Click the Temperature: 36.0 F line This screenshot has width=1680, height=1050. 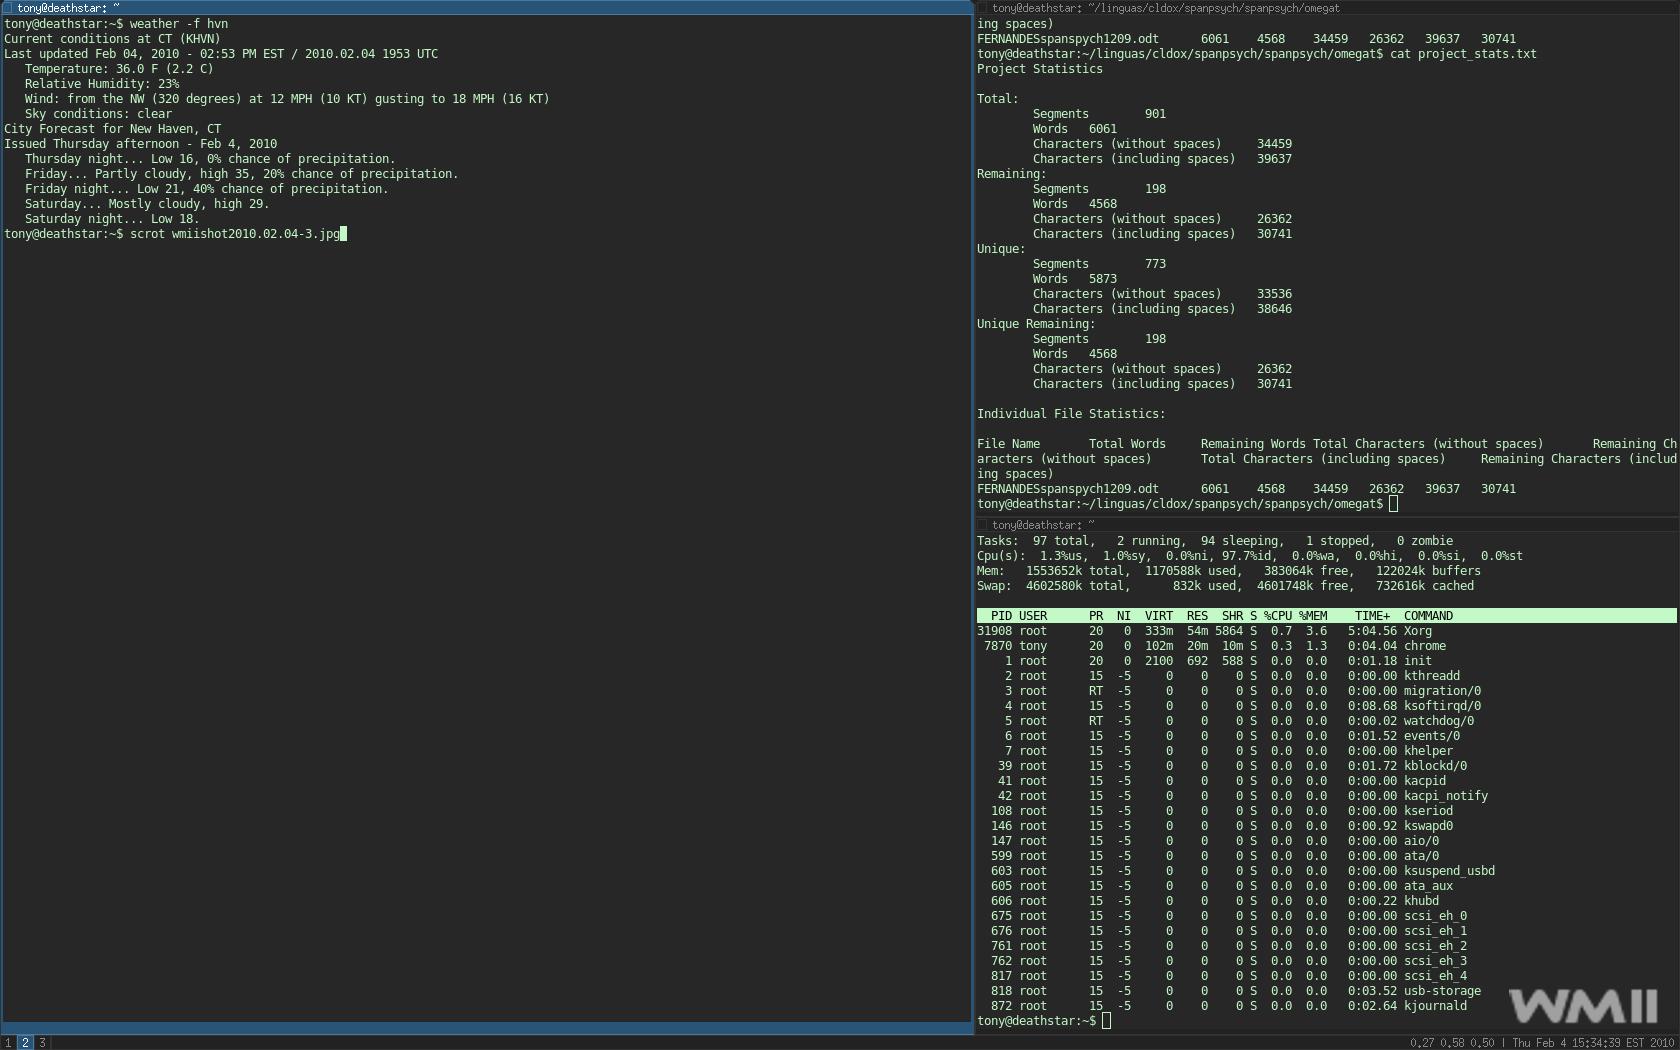(x=119, y=69)
